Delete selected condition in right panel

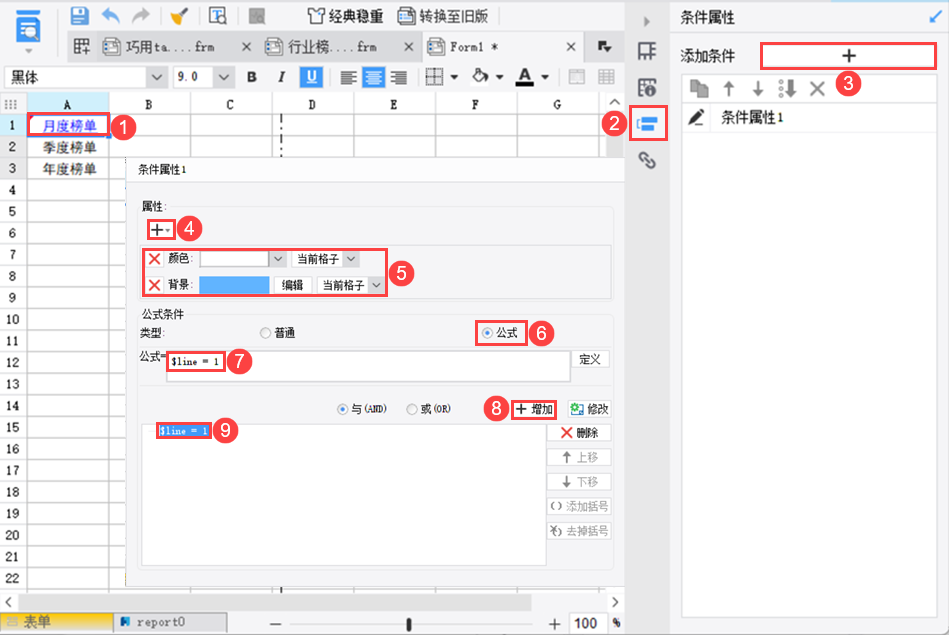point(817,89)
